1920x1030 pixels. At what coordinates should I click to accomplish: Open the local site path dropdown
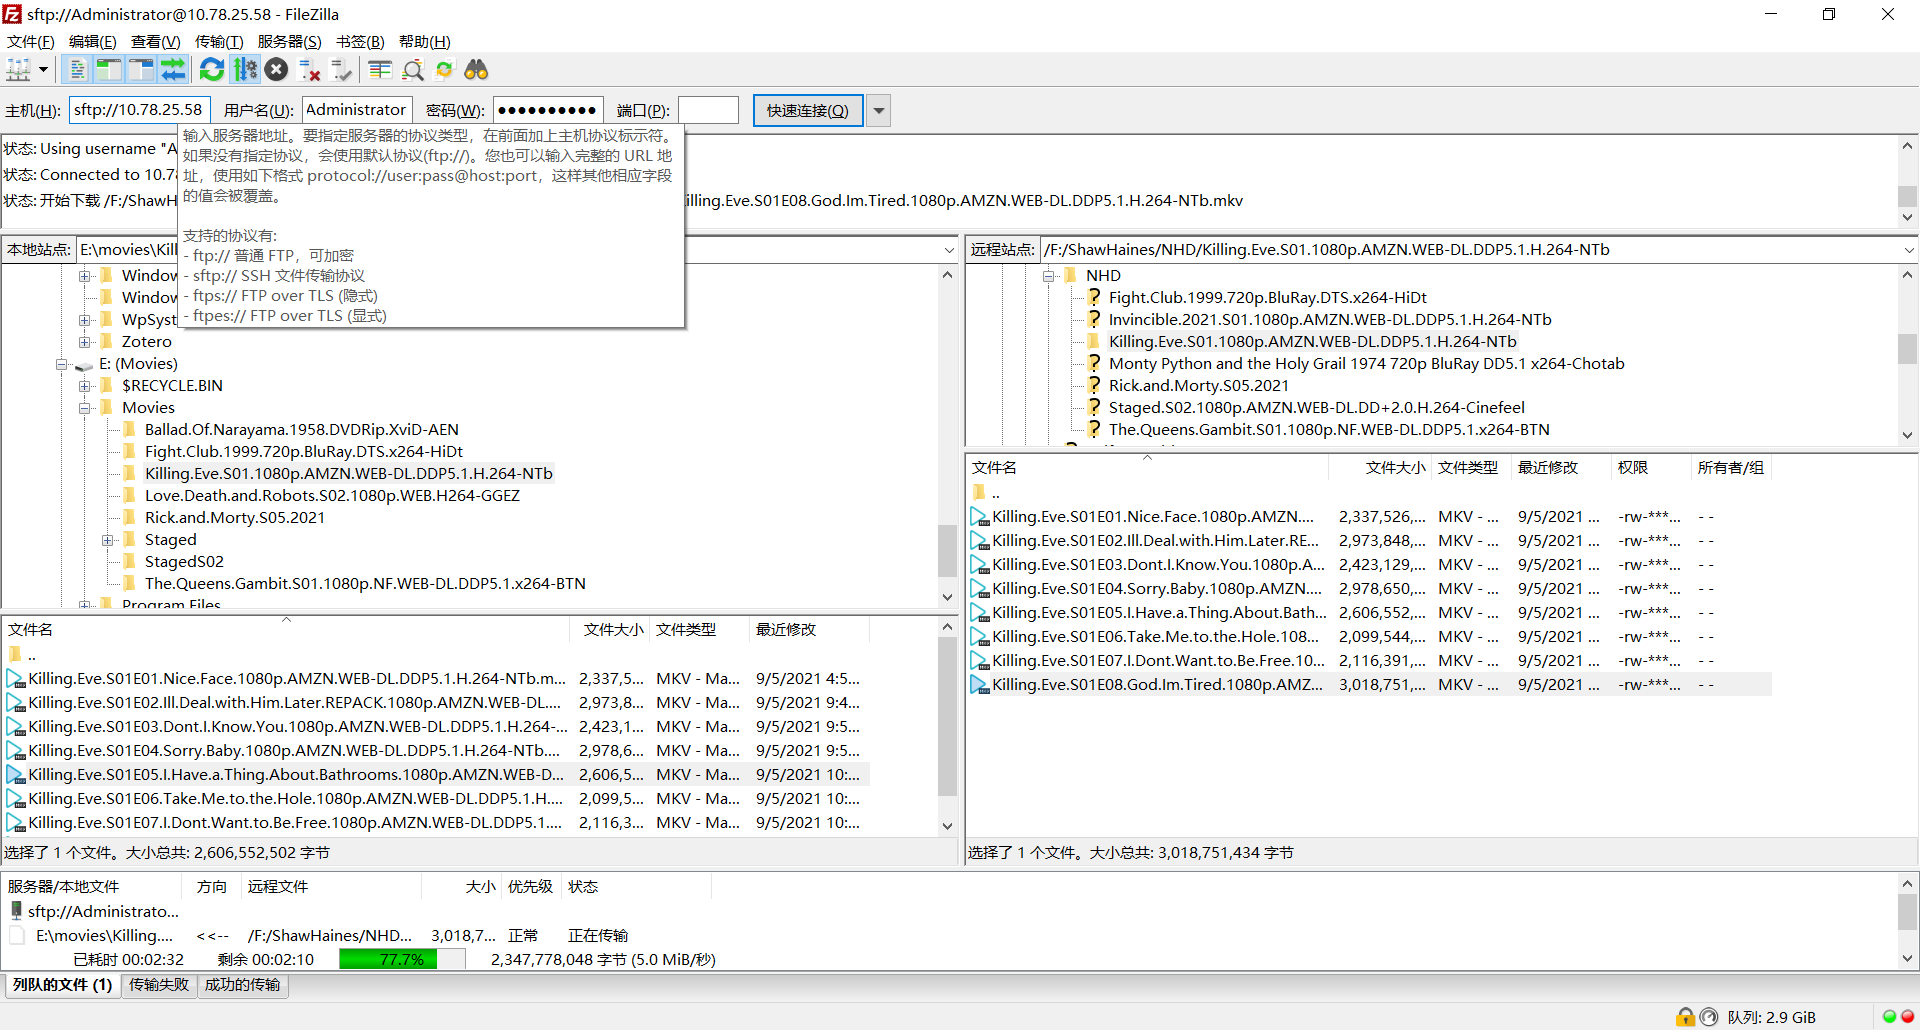949,250
